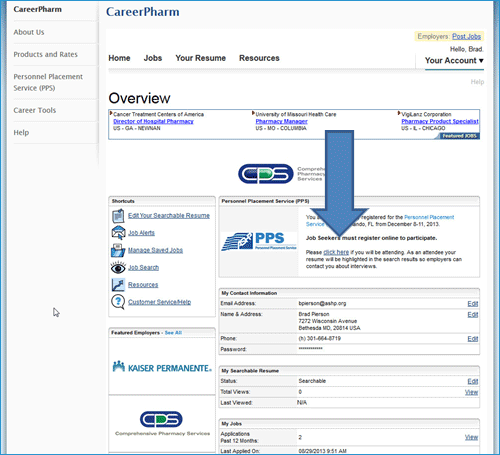Click the VigiLanz Corporation text
Viewport: 500px width, 455px height.
click(x=426, y=114)
